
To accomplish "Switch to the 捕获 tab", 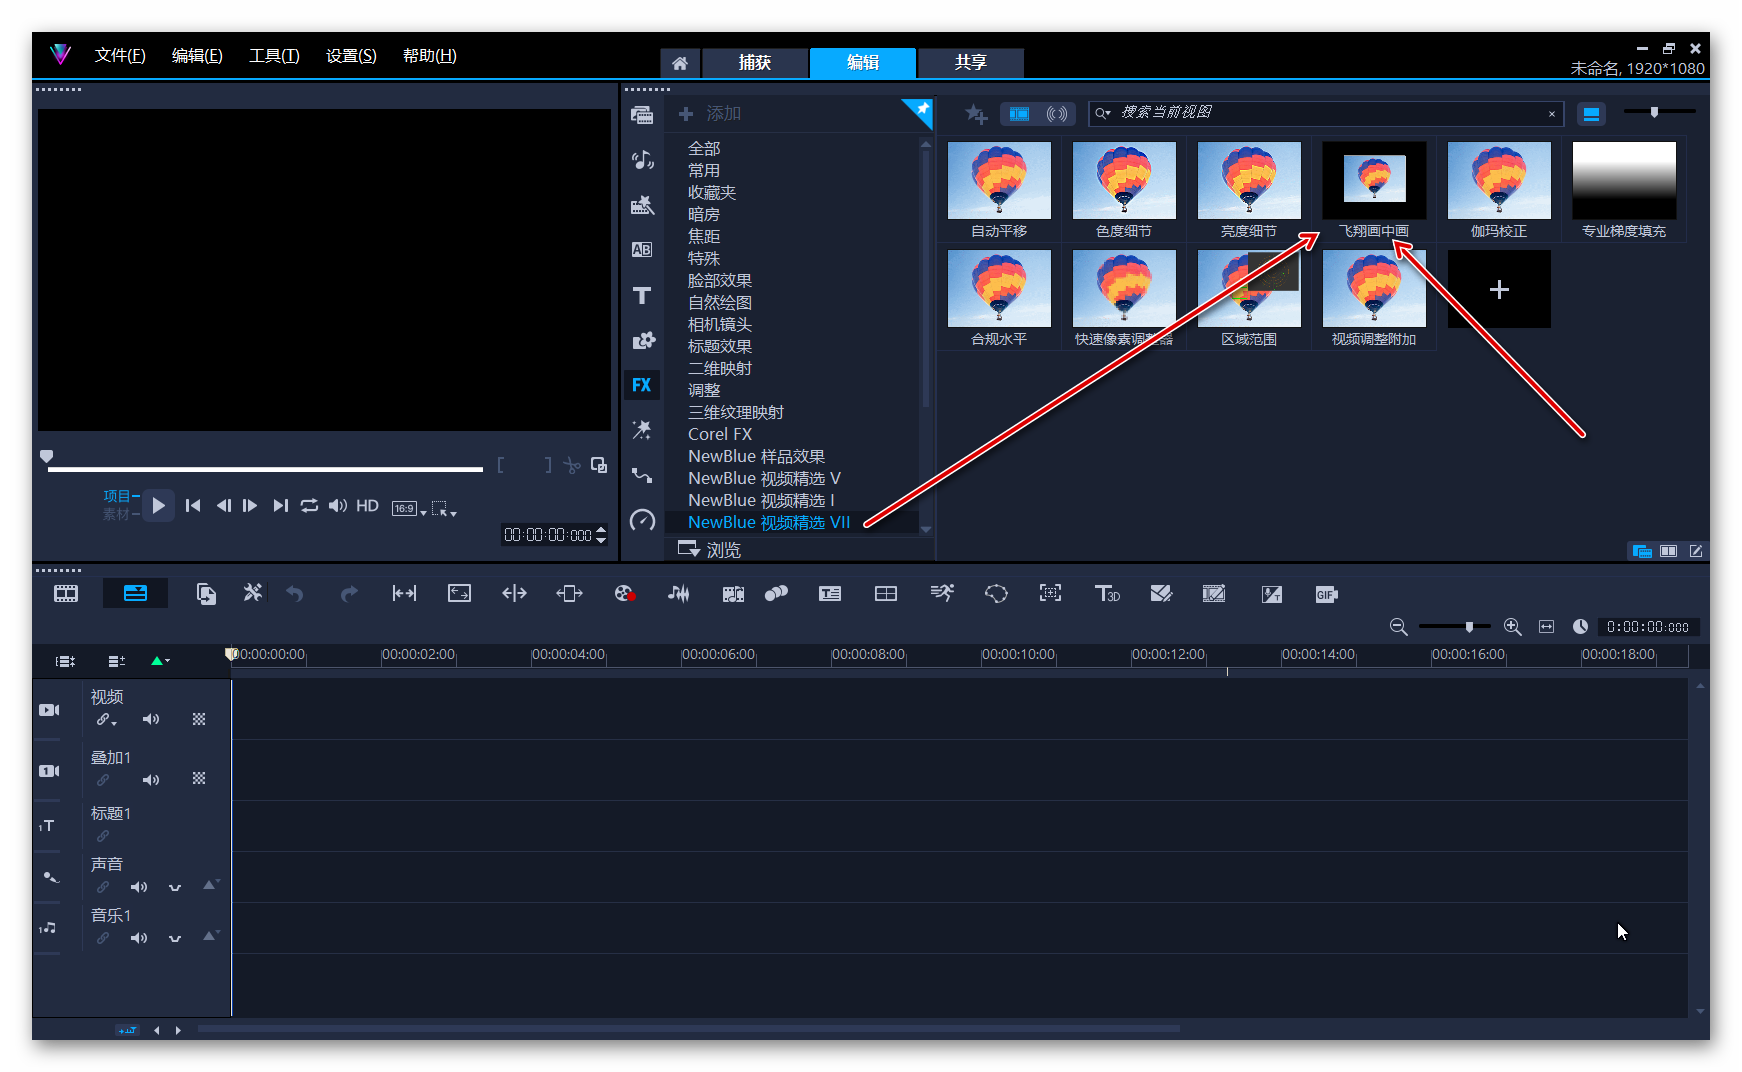I will [755, 63].
